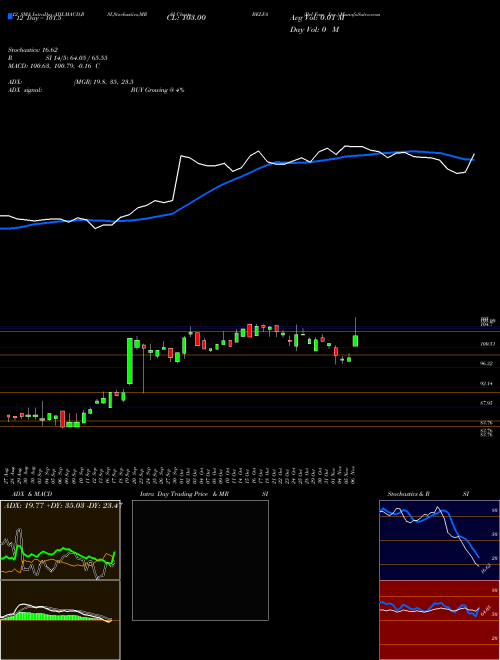Click the '(MGR) 19.8, 35, 23.5' ADX values
500x660 pixels.
point(104,82)
